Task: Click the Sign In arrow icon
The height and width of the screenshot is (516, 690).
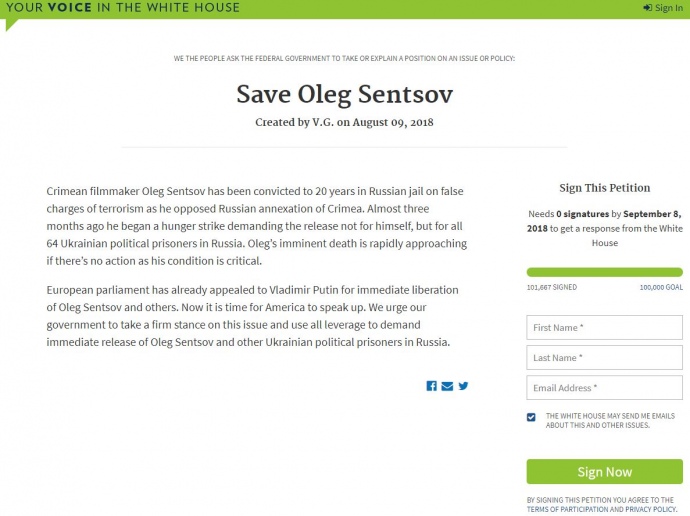Action: click(x=648, y=8)
